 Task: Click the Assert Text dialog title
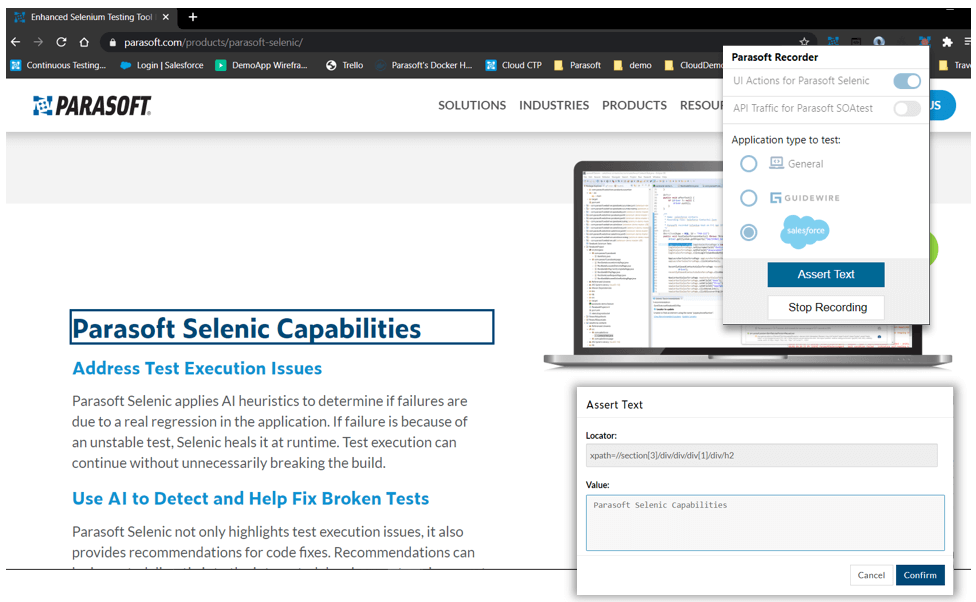(614, 405)
